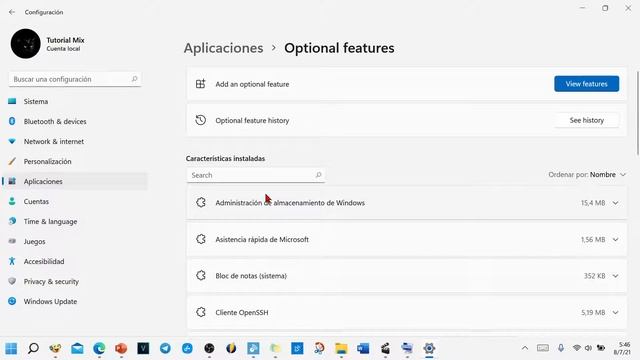
Task: Open PowerPoint from the taskbar
Action: click(x=121, y=349)
